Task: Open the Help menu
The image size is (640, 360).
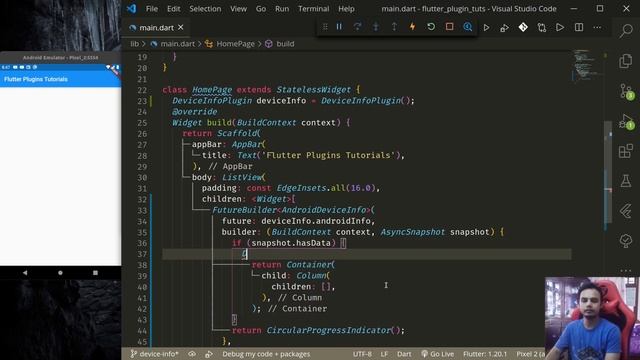Action: pos(346,9)
